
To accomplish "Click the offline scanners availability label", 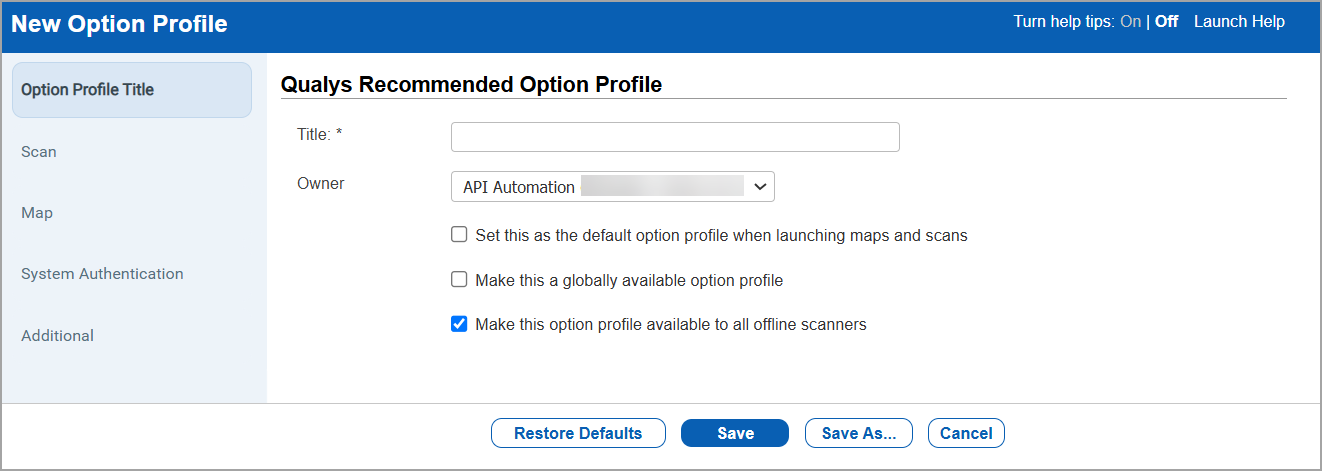I will tap(670, 325).
